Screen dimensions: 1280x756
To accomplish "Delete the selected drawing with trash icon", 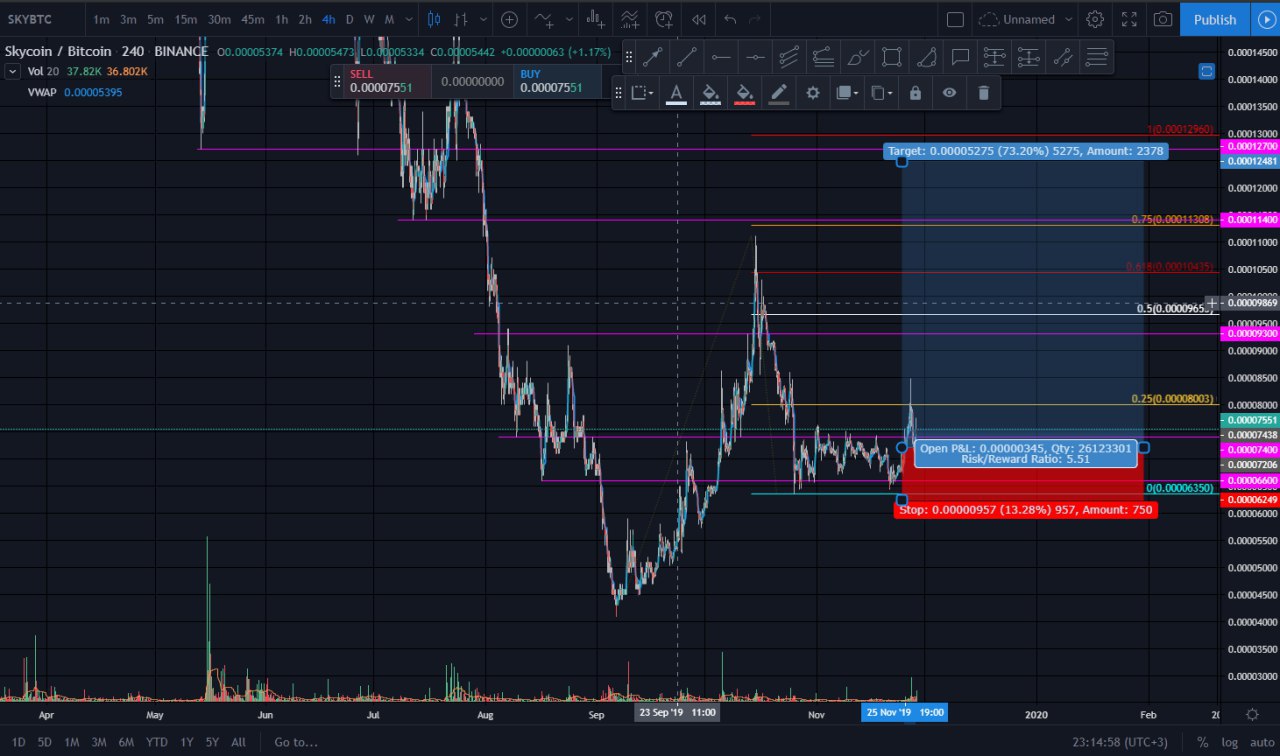I will click(983, 93).
